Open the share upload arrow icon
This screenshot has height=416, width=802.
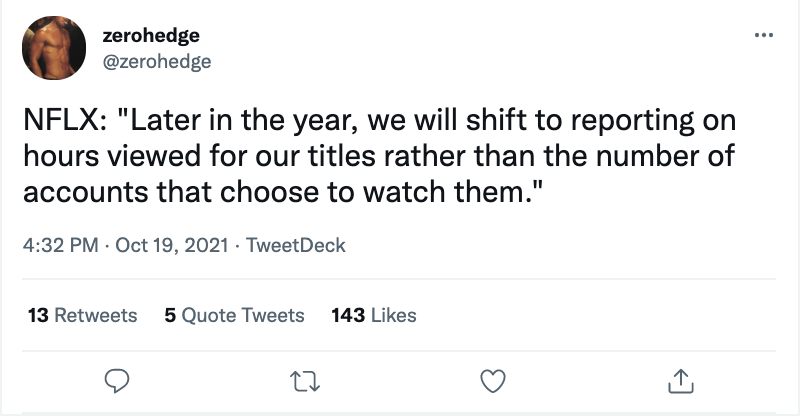point(681,381)
